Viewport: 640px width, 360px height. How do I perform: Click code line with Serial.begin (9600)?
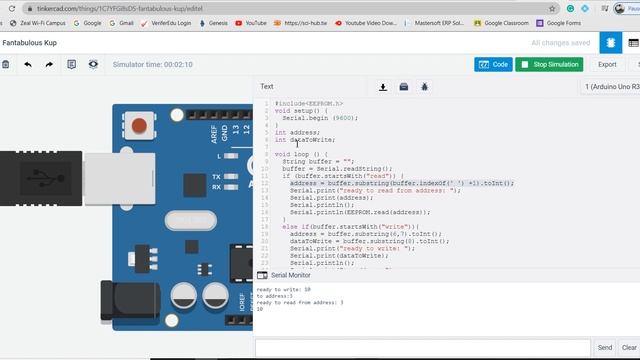coord(320,118)
